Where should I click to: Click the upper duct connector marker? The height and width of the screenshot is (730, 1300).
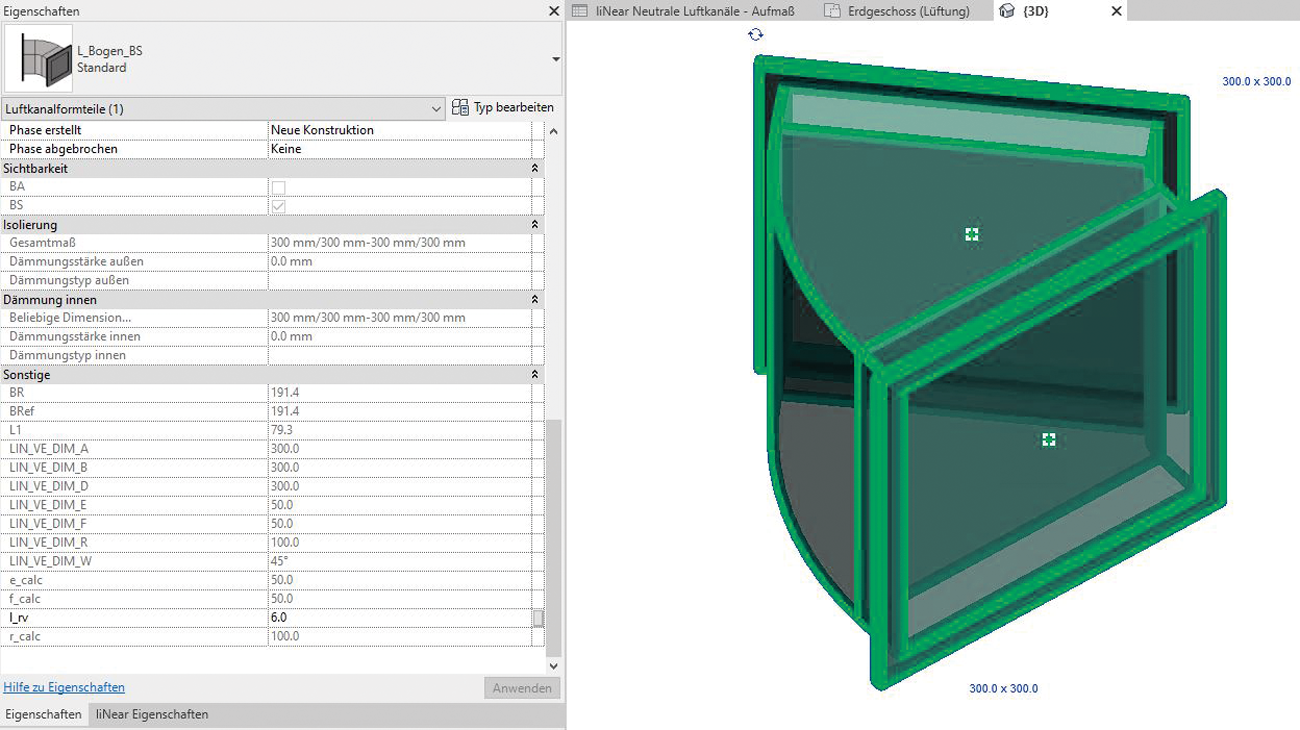pos(971,234)
